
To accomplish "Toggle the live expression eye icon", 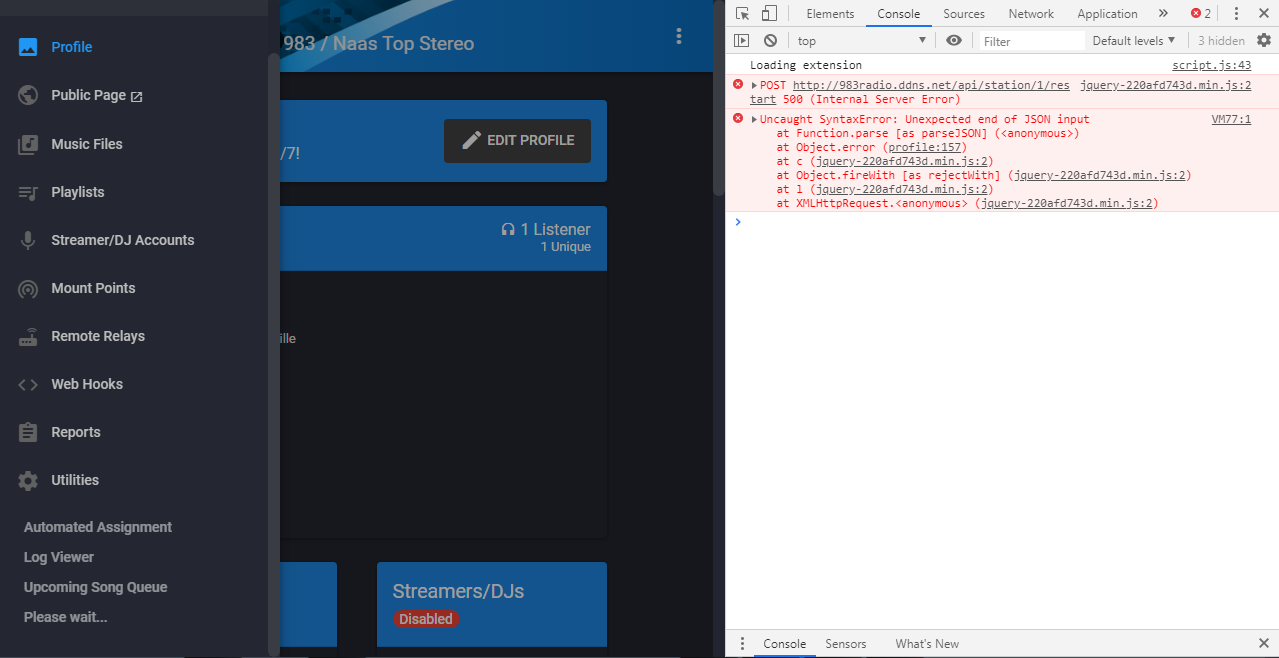I will pos(953,40).
